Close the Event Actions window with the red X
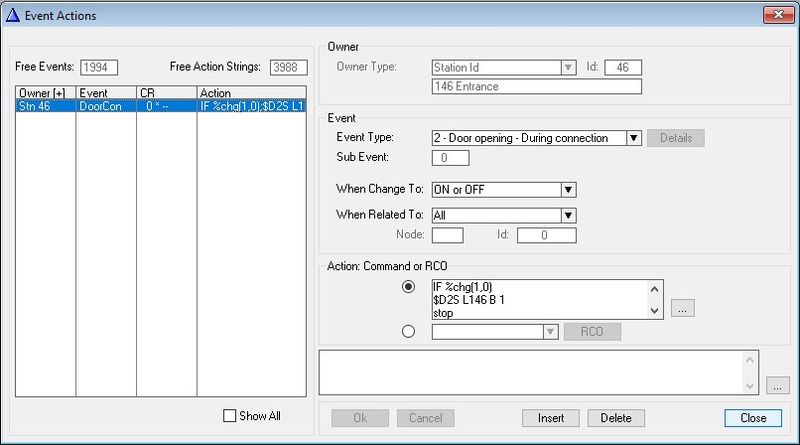Viewport: 800px width, 445px height. tap(778, 15)
